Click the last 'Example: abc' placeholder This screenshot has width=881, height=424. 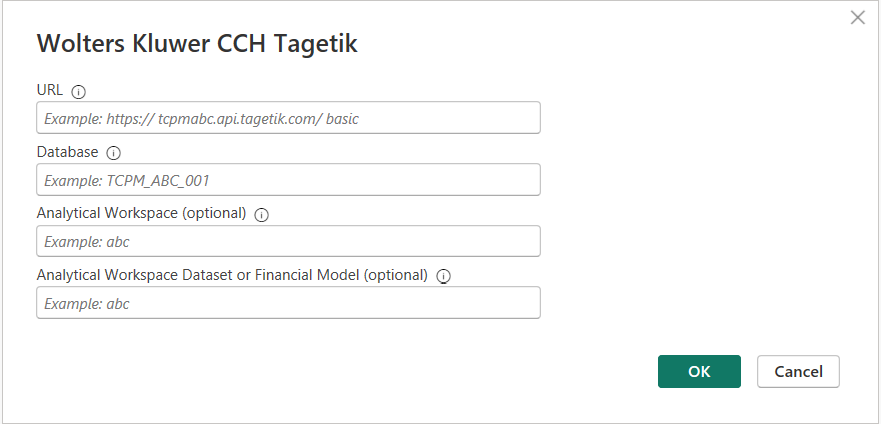pos(87,303)
